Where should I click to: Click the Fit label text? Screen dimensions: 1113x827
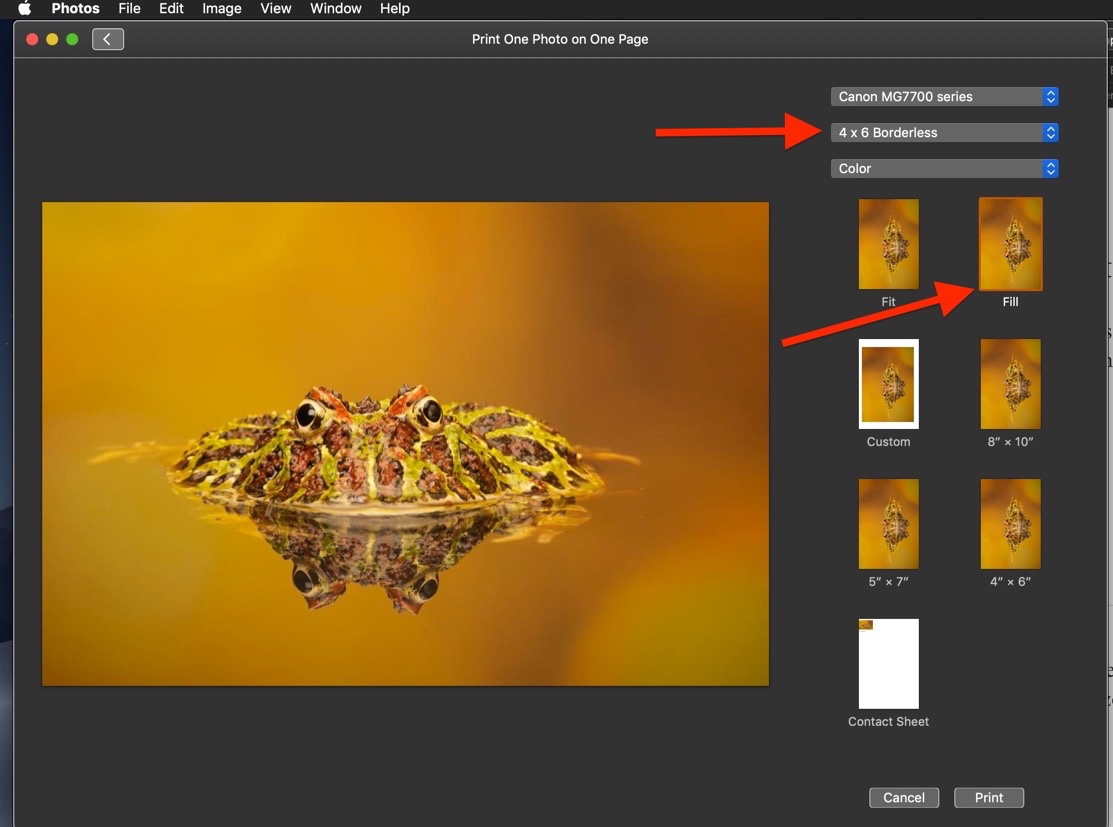pyautogui.click(x=888, y=302)
